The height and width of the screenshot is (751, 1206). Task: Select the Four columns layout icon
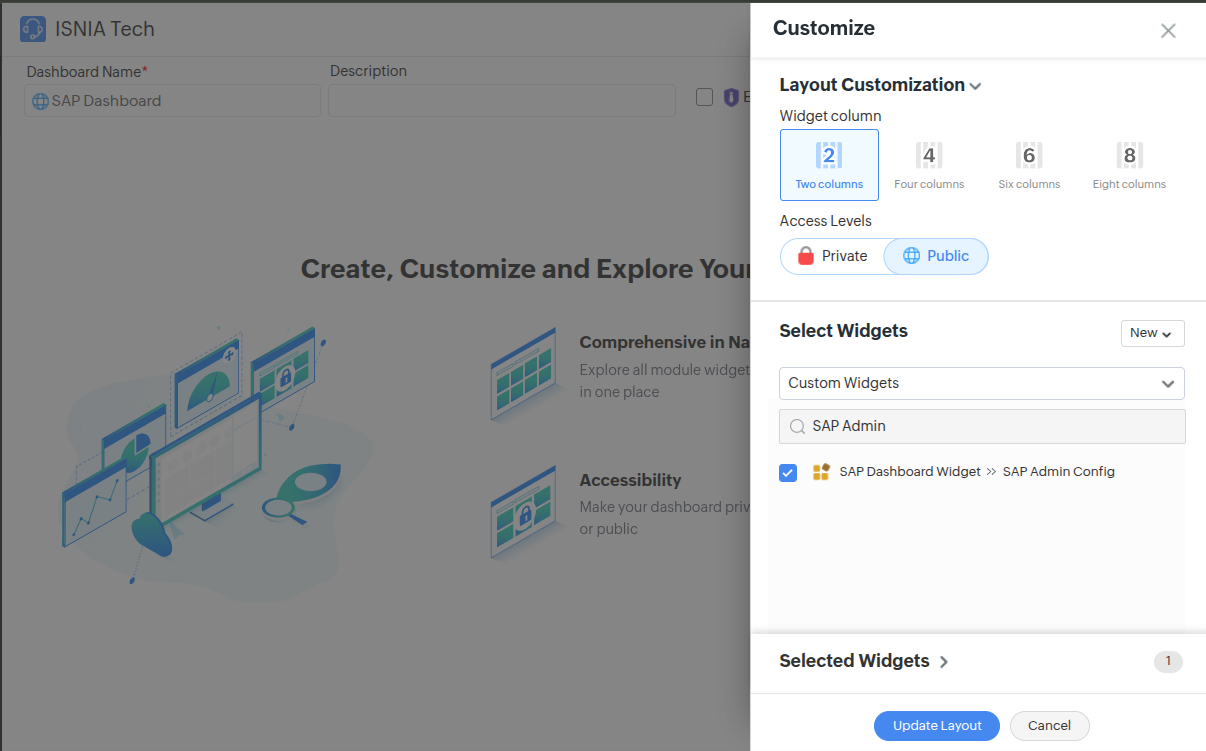coord(928,155)
